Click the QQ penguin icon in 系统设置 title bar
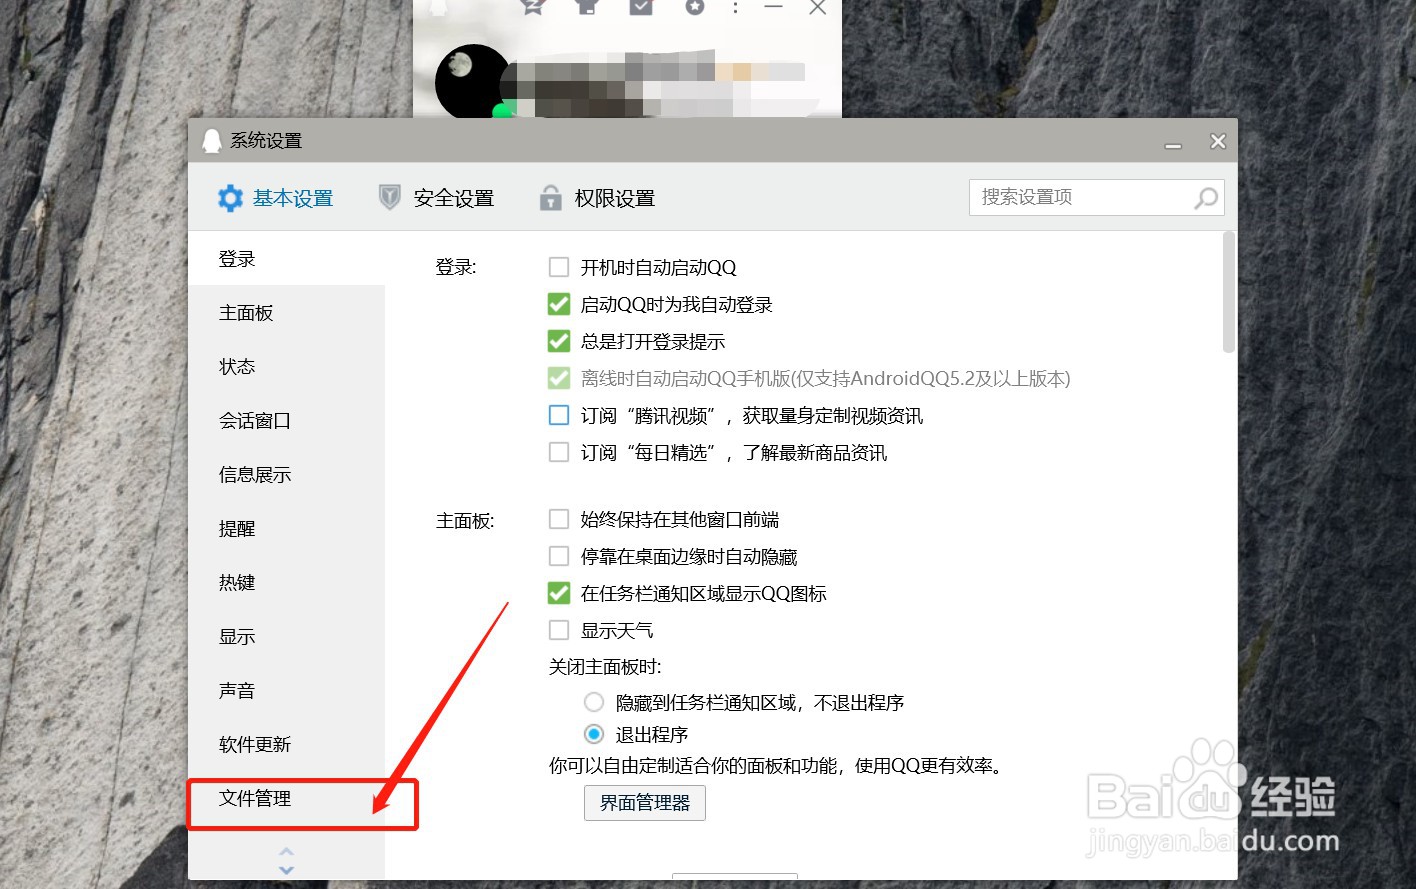The height and width of the screenshot is (889, 1416). tap(211, 141)
